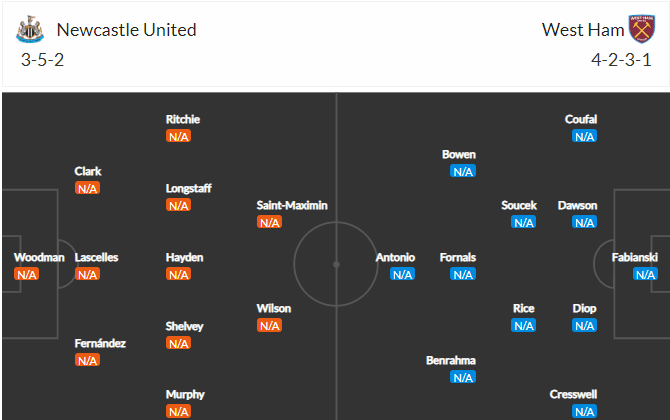Image resolution: width=670 pixels, height=420 pixels.
Task: Click the Newcastle United crest icon
Action: [30, 29]
